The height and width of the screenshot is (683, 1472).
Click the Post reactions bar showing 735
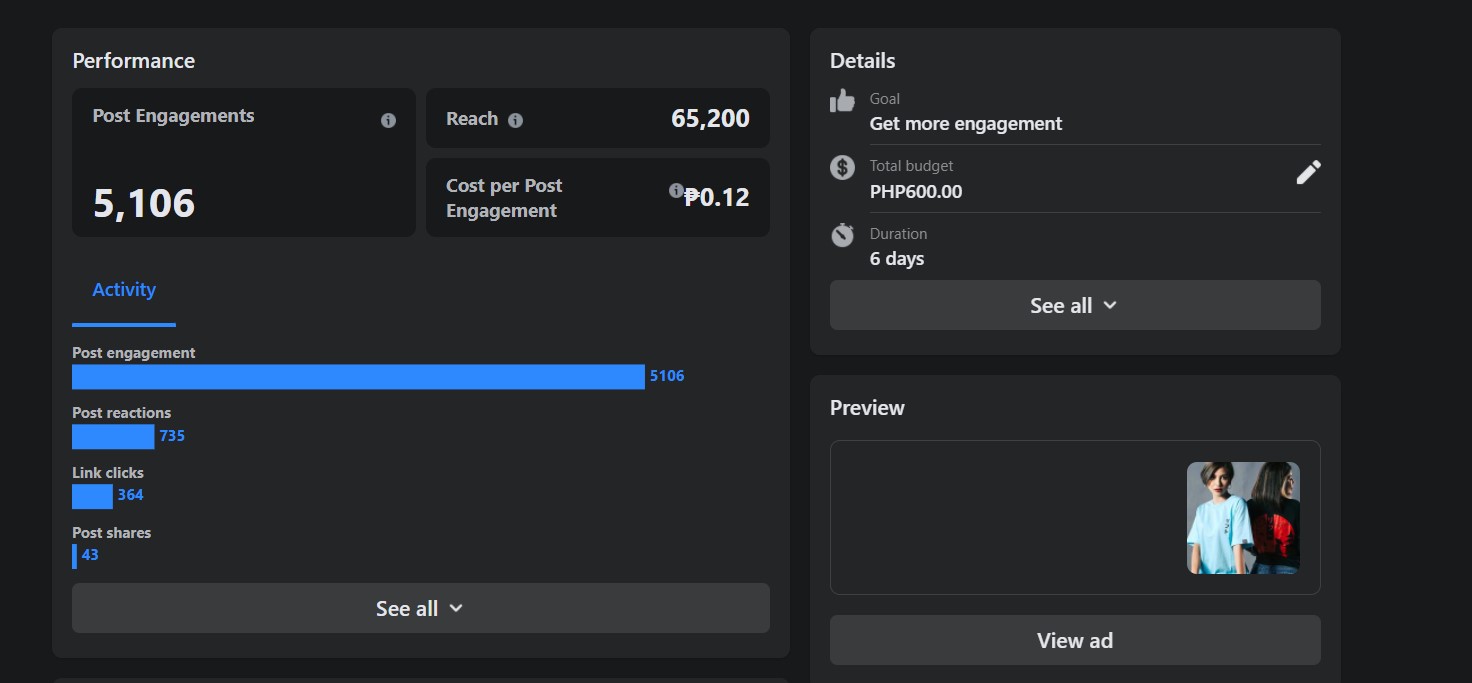113,437
